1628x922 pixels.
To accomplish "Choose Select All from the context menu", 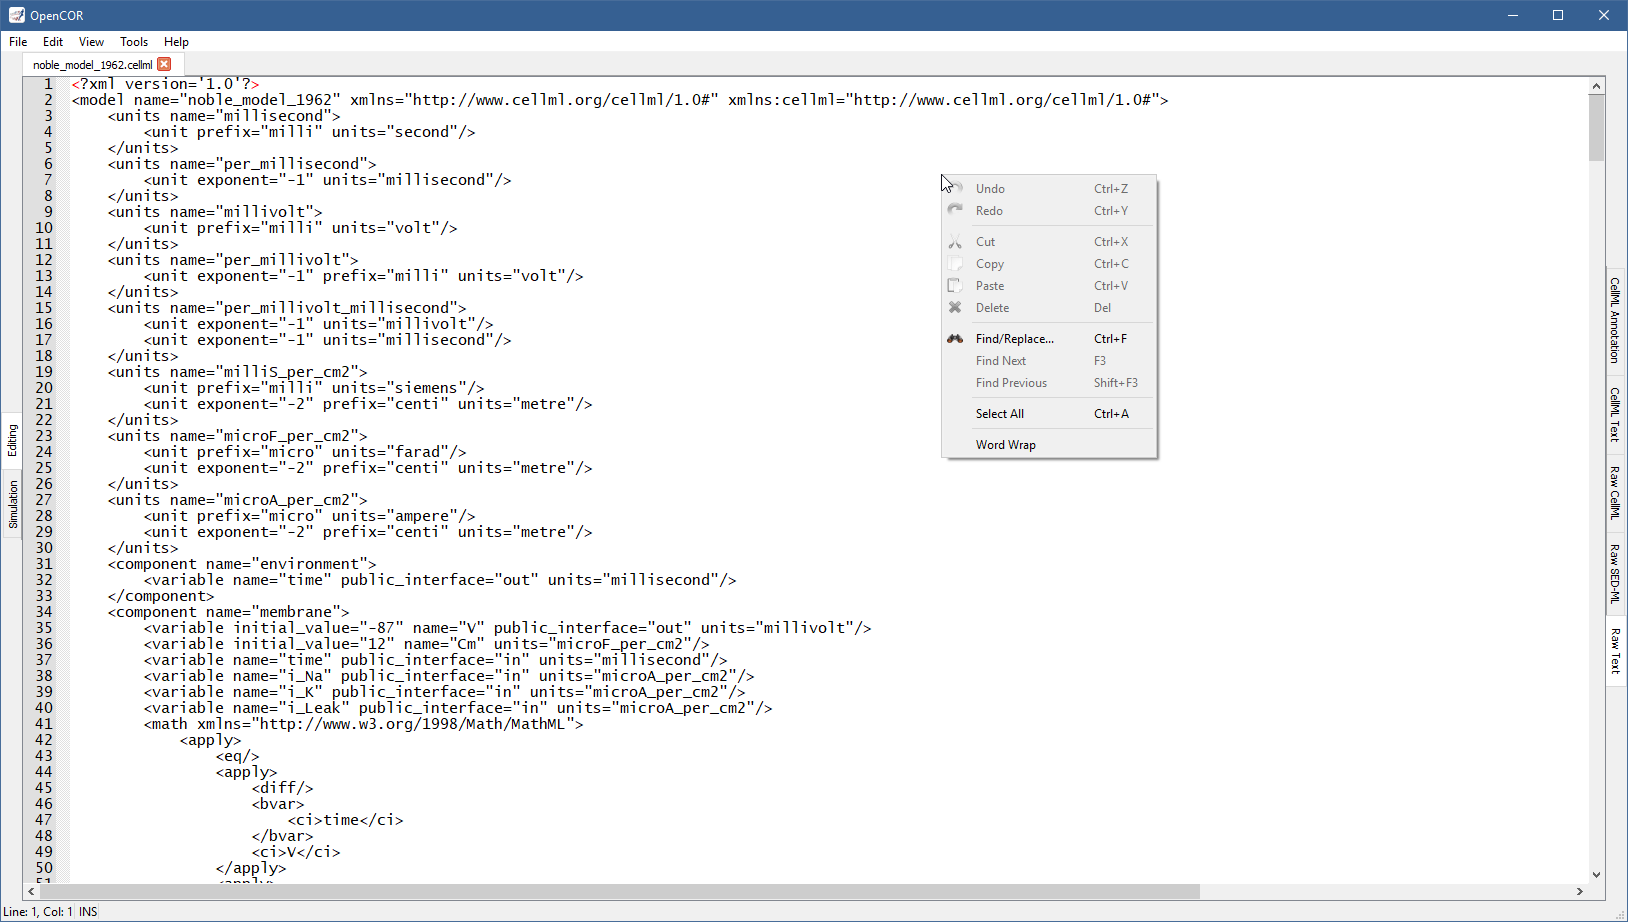I will pos(999,414).
